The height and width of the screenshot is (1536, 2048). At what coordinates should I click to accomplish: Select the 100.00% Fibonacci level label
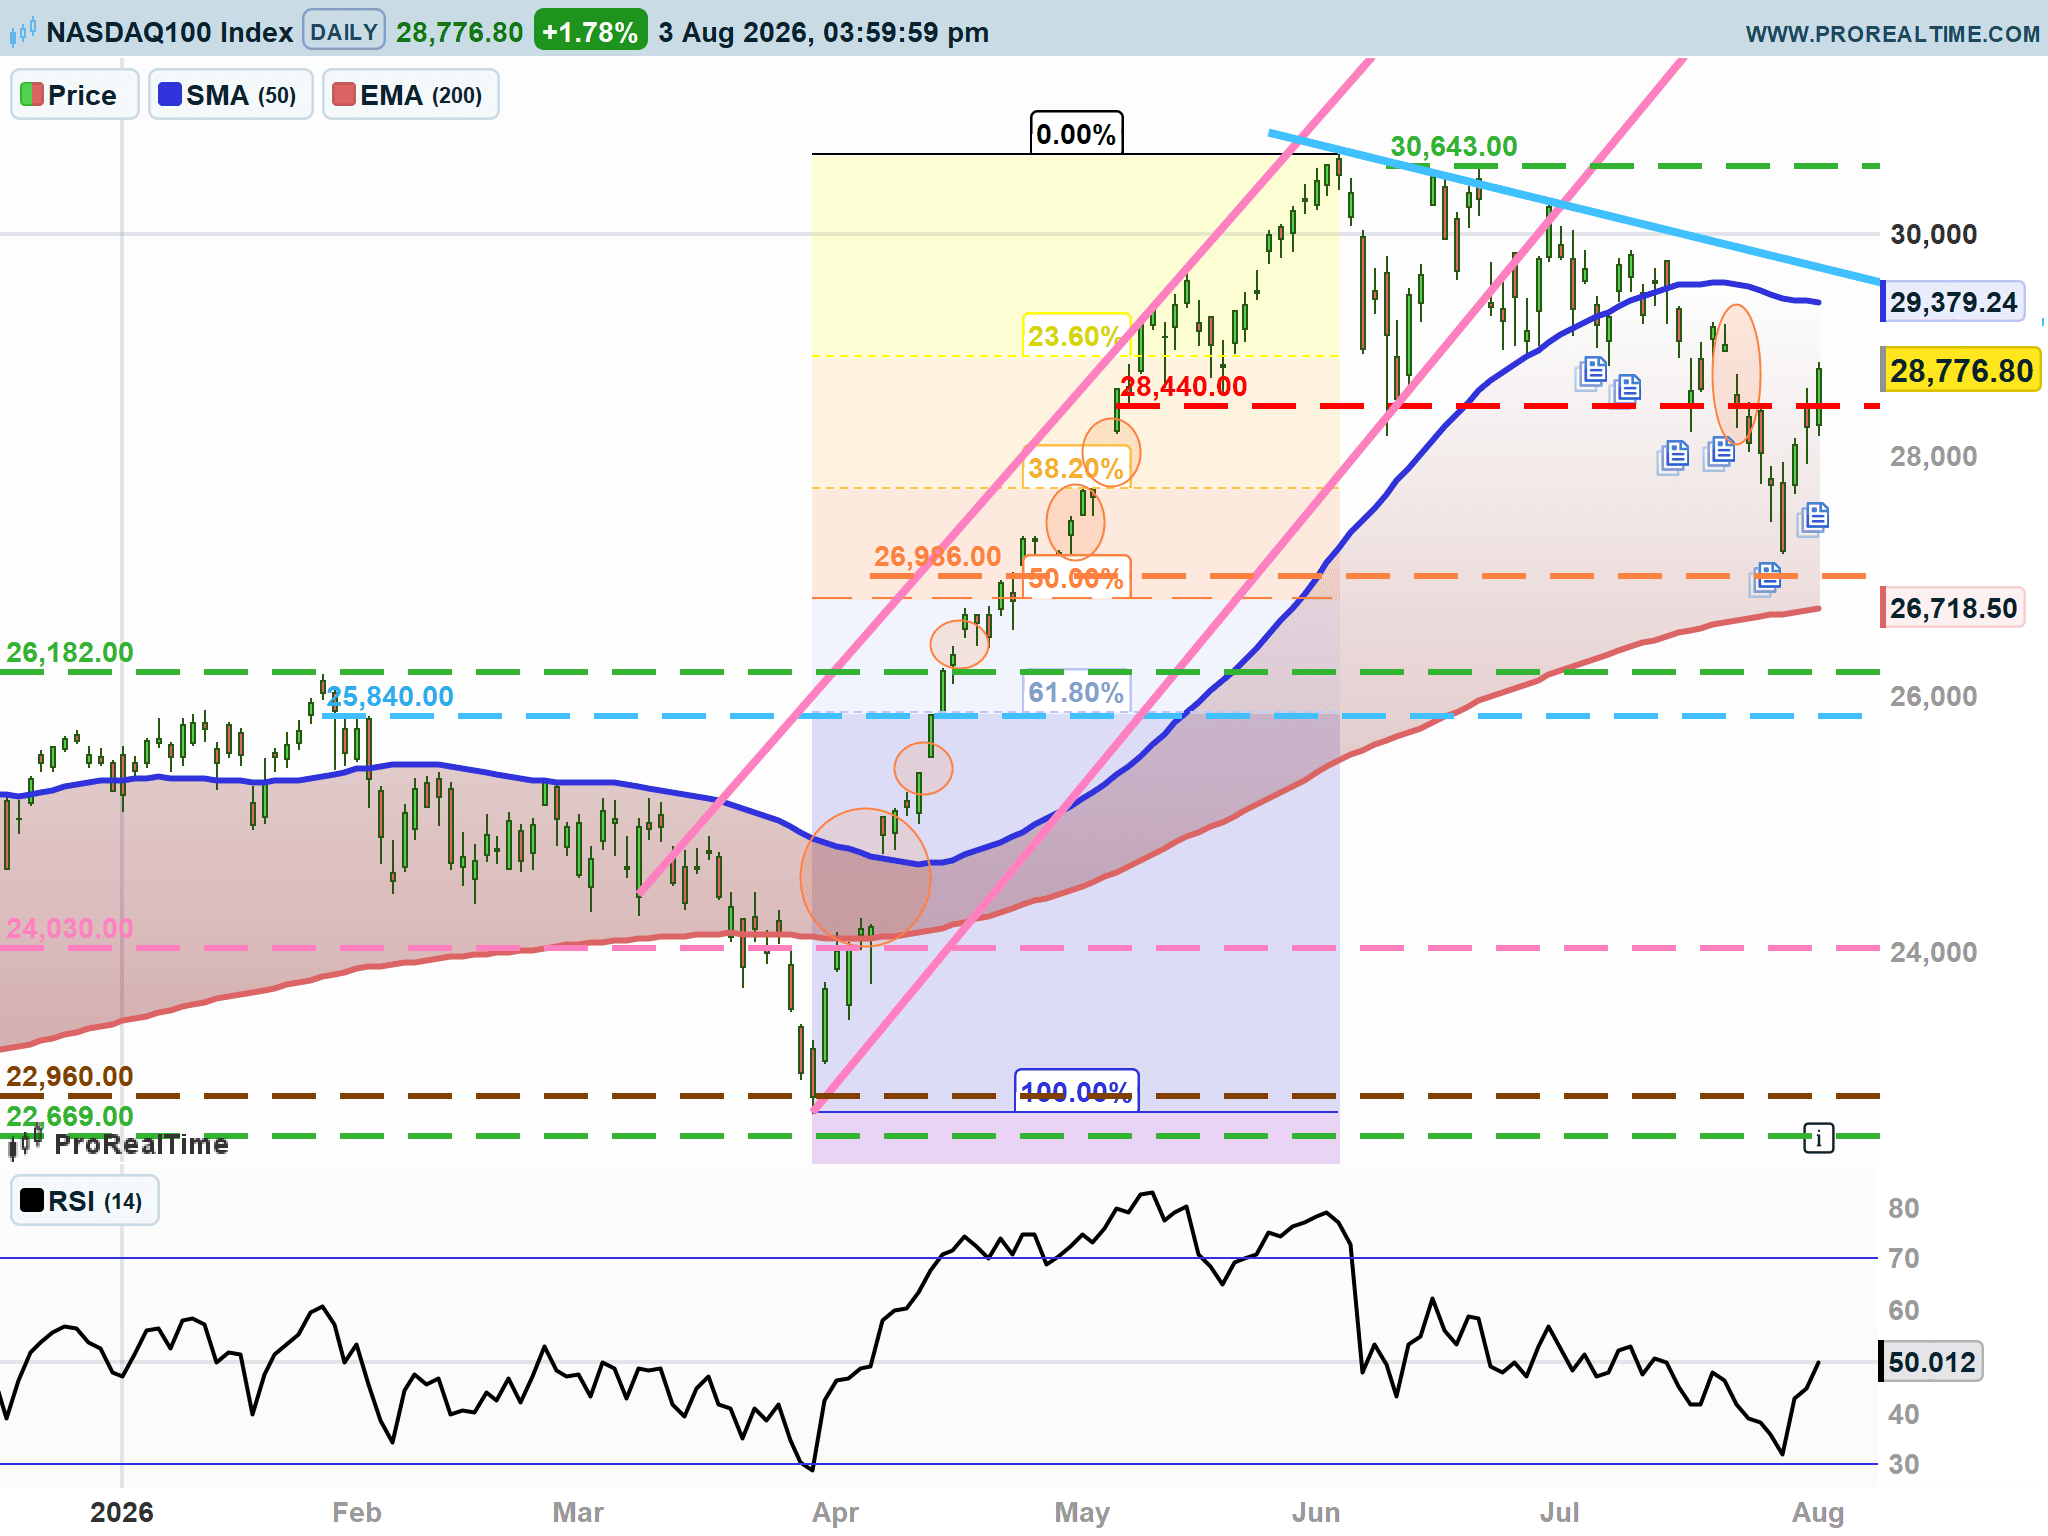tap(1076, 1091)
